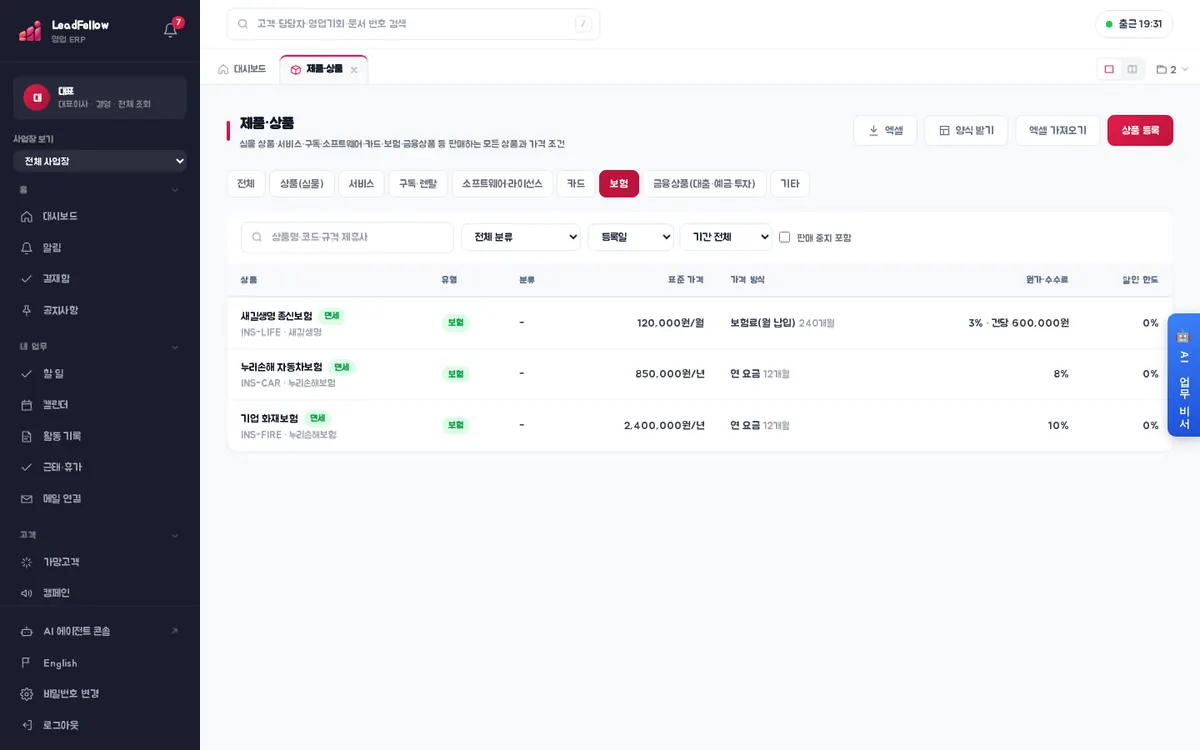Viewport: 1200px width, 750px height.
Task: Open 결재함 in the sidebar
Action: click(100, 278)
